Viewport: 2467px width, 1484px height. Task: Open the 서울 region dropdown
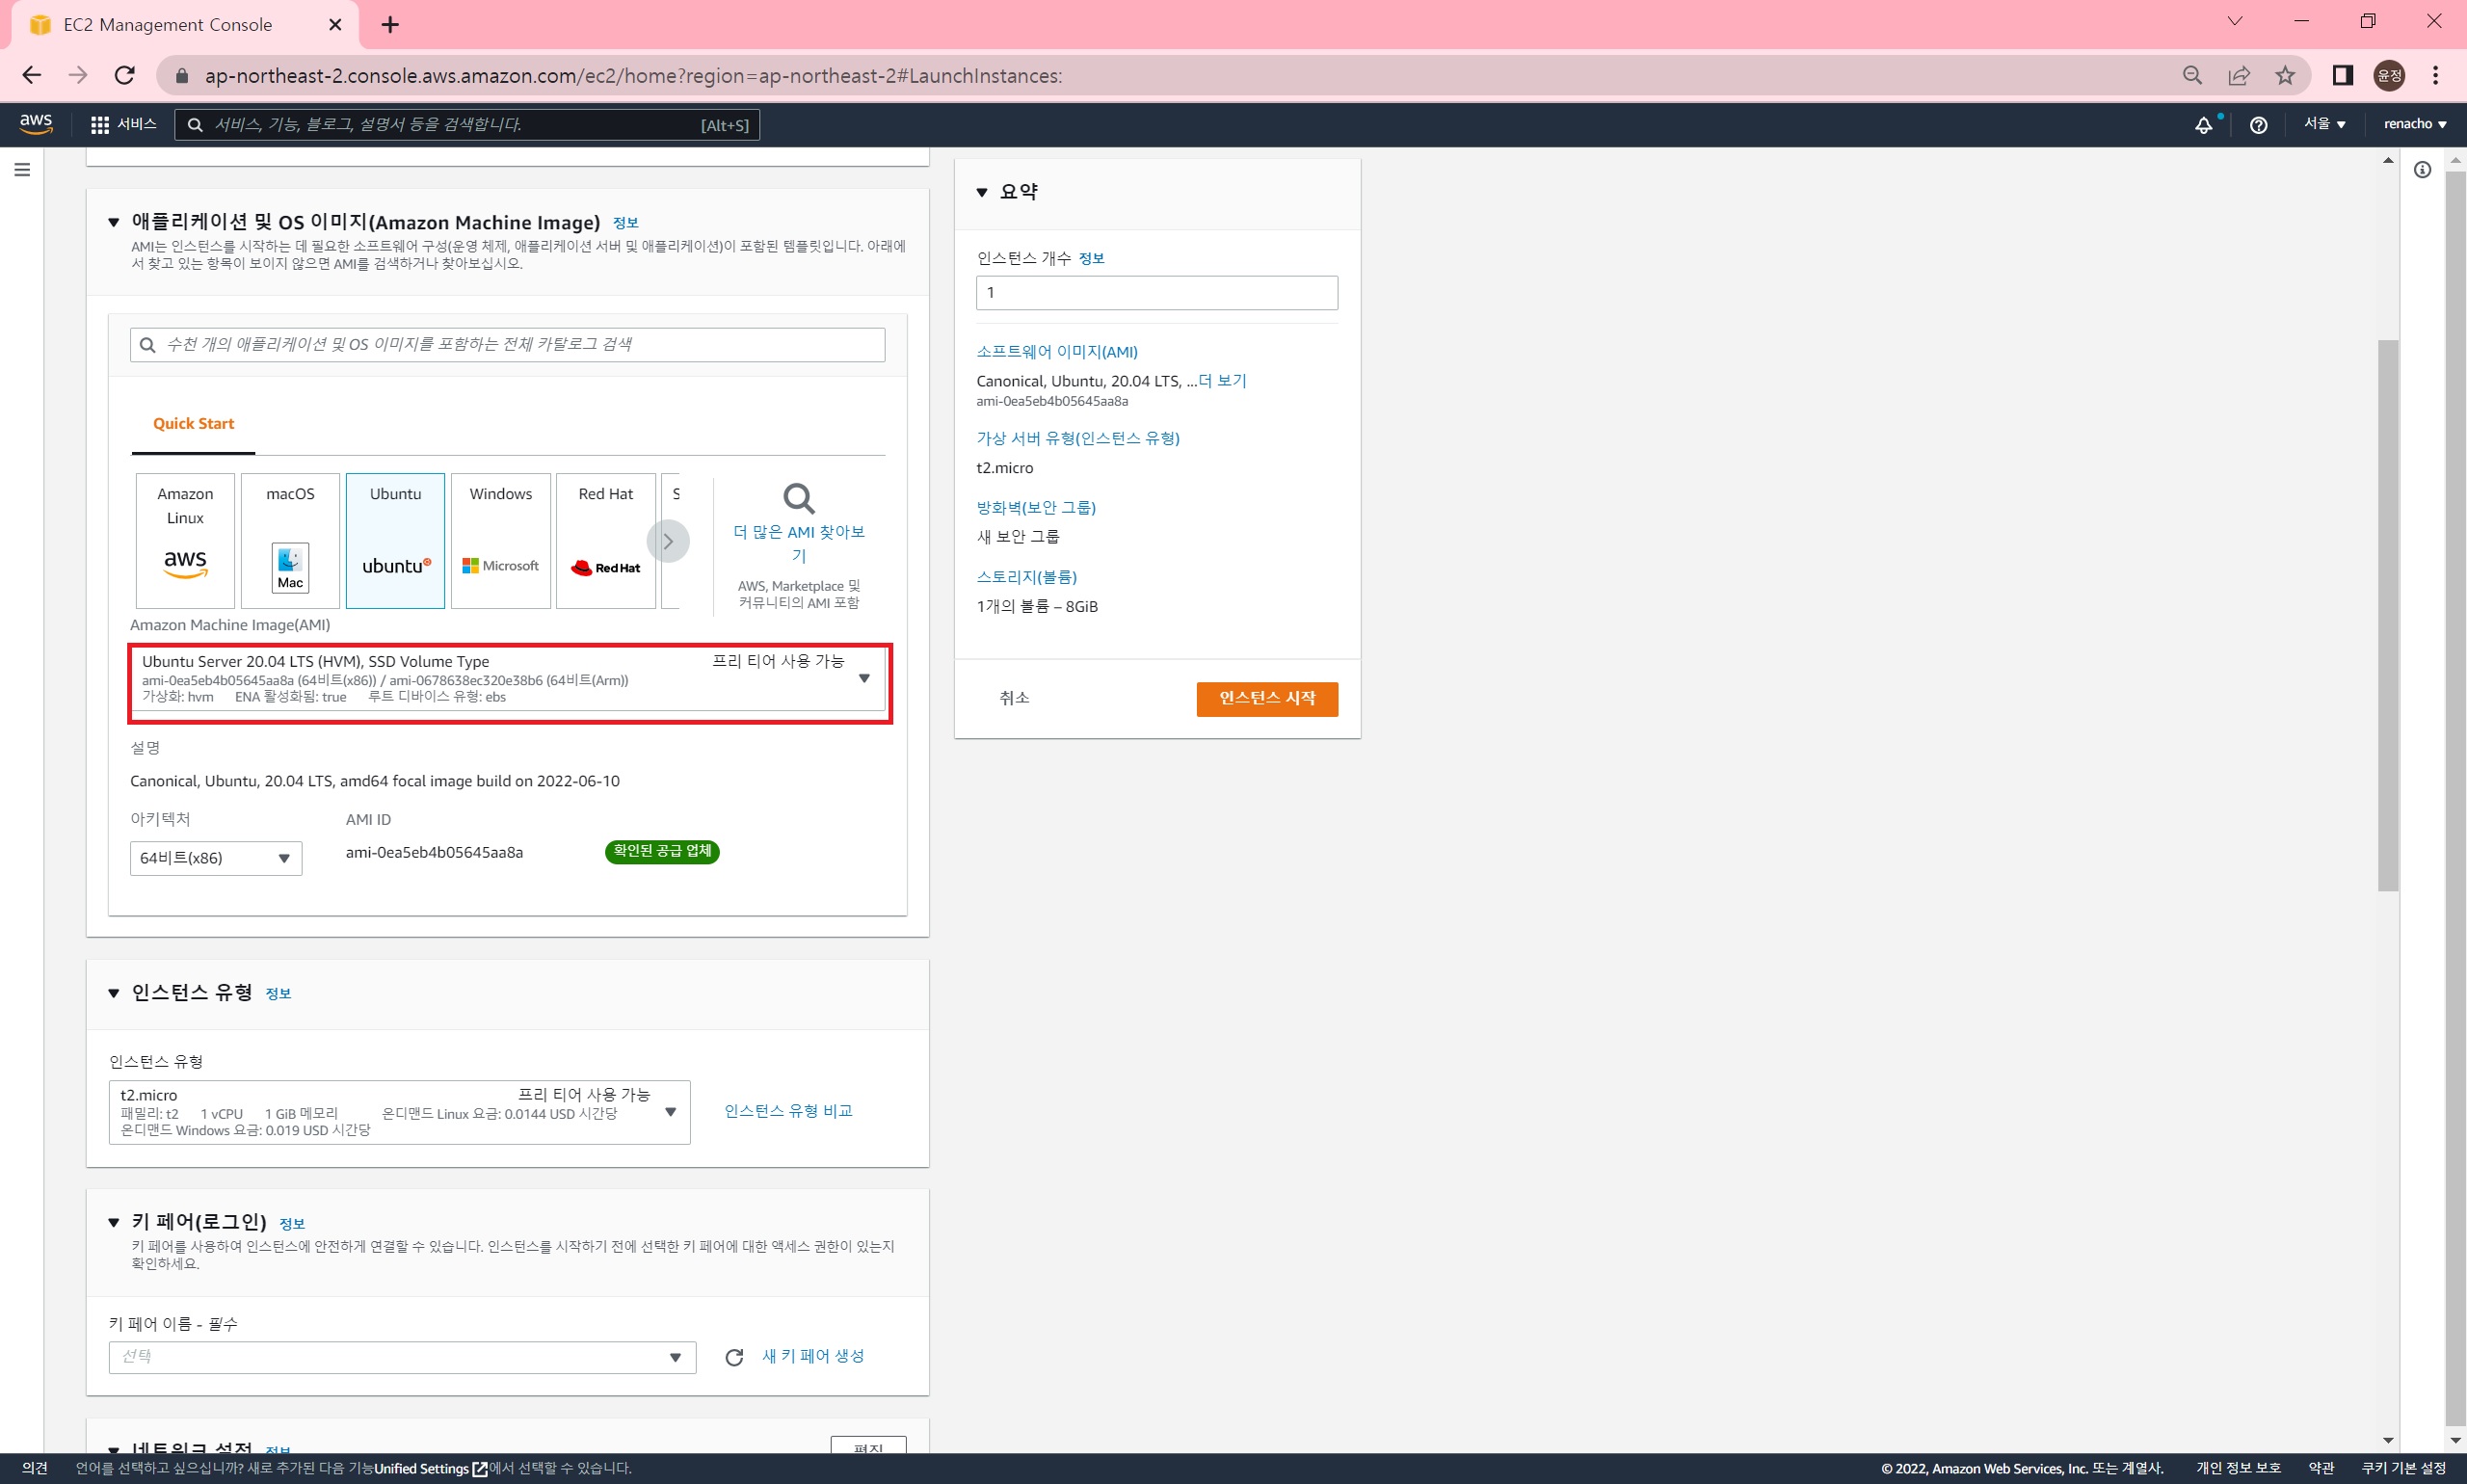(2324, 124)
